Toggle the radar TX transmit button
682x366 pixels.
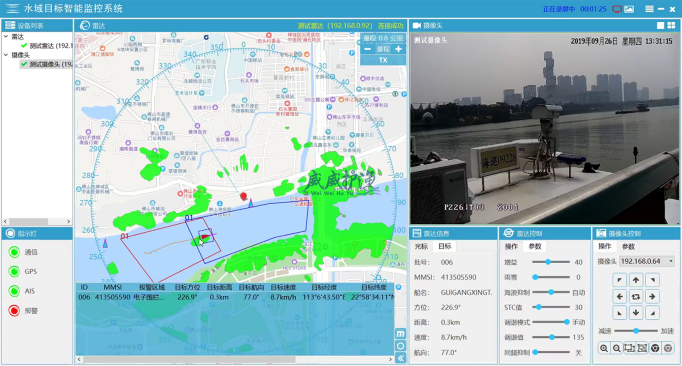(x=383, y=60)
